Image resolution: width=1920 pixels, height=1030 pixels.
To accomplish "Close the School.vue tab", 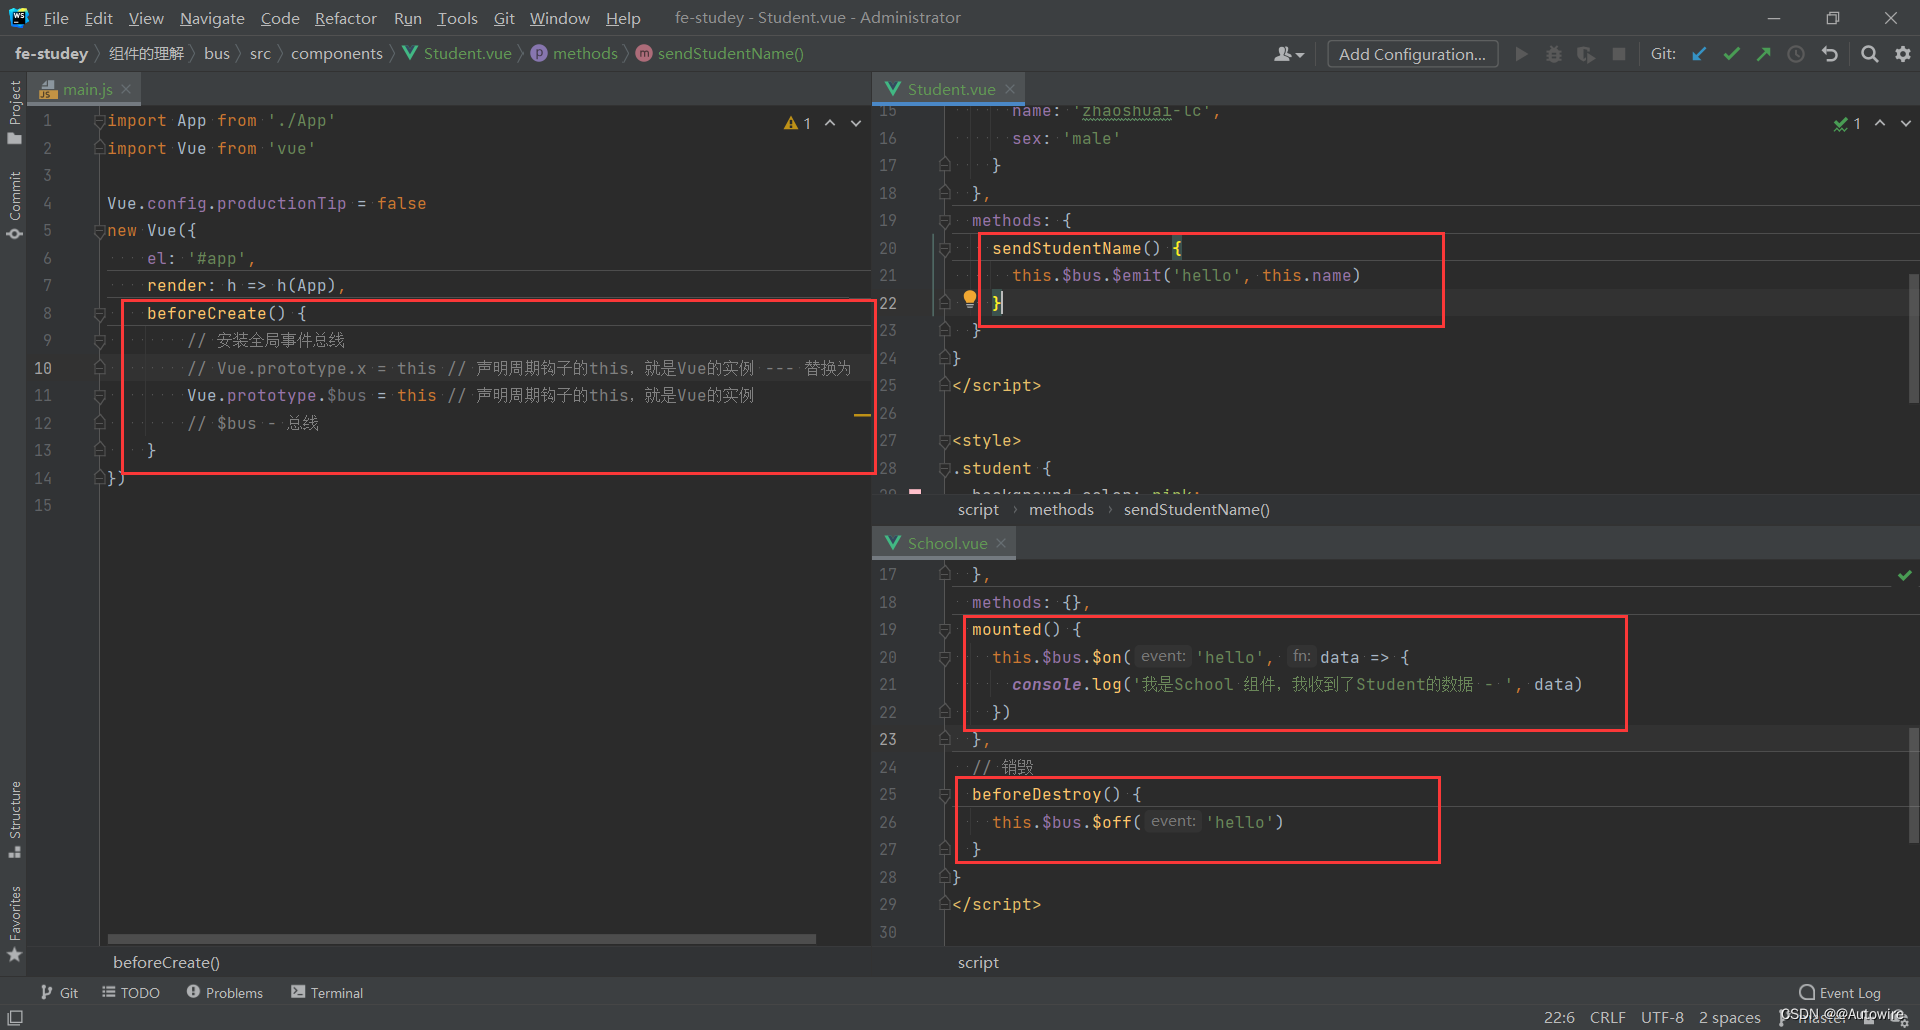I will [x=1001, y=543].
